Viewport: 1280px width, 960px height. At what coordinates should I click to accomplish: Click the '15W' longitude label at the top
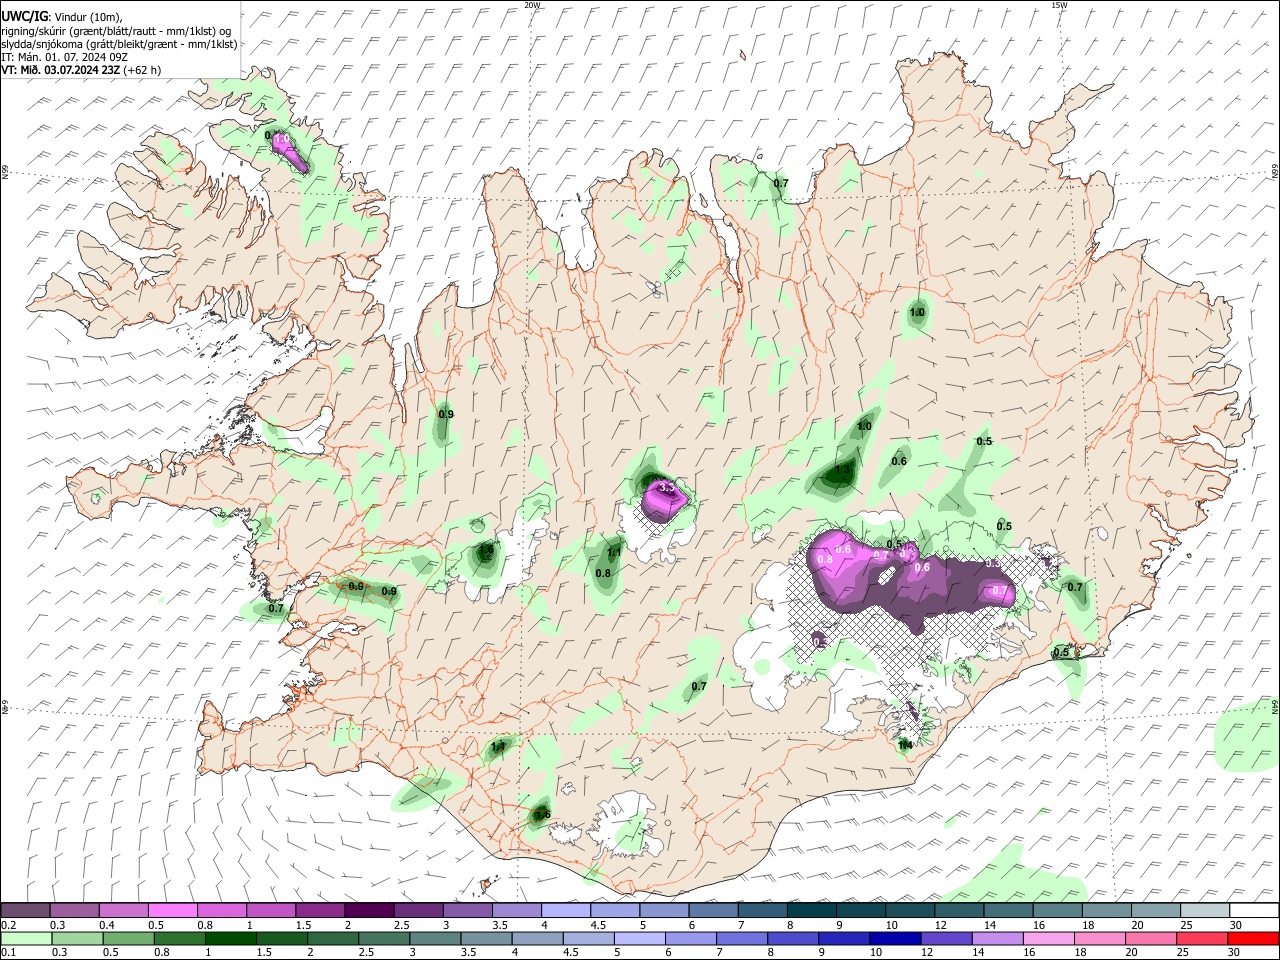[1059, 5]
